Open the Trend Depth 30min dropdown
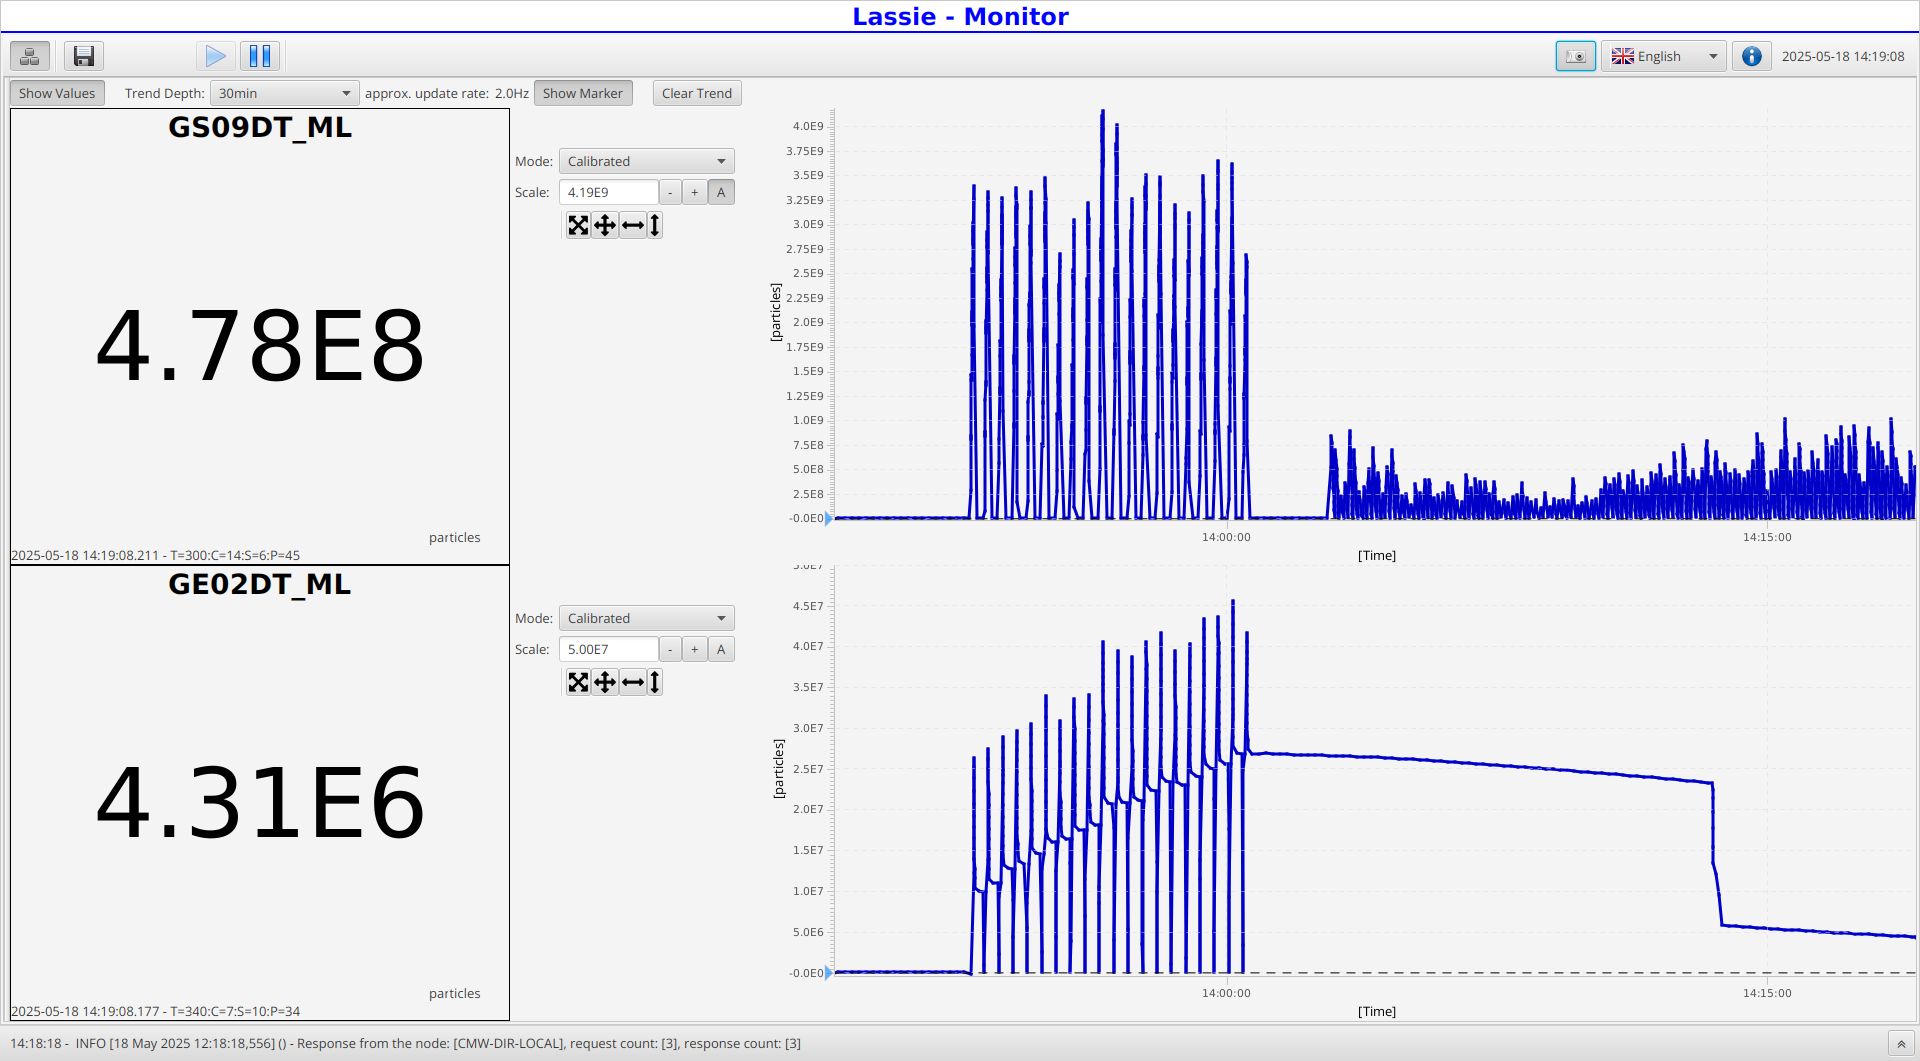Image resolution: width=1920 pixels, height=1061 pixels. point(284,93)
